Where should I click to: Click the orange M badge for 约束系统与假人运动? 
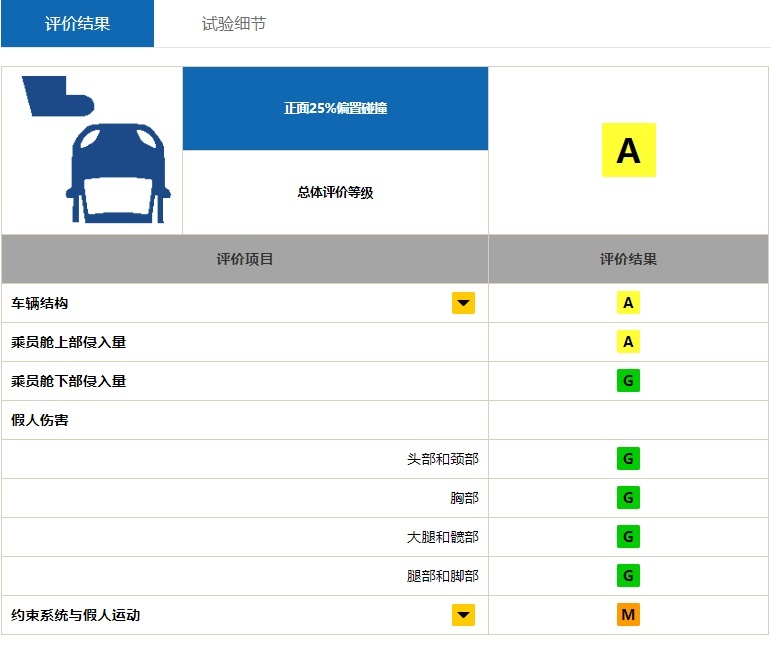pos(628,614)
